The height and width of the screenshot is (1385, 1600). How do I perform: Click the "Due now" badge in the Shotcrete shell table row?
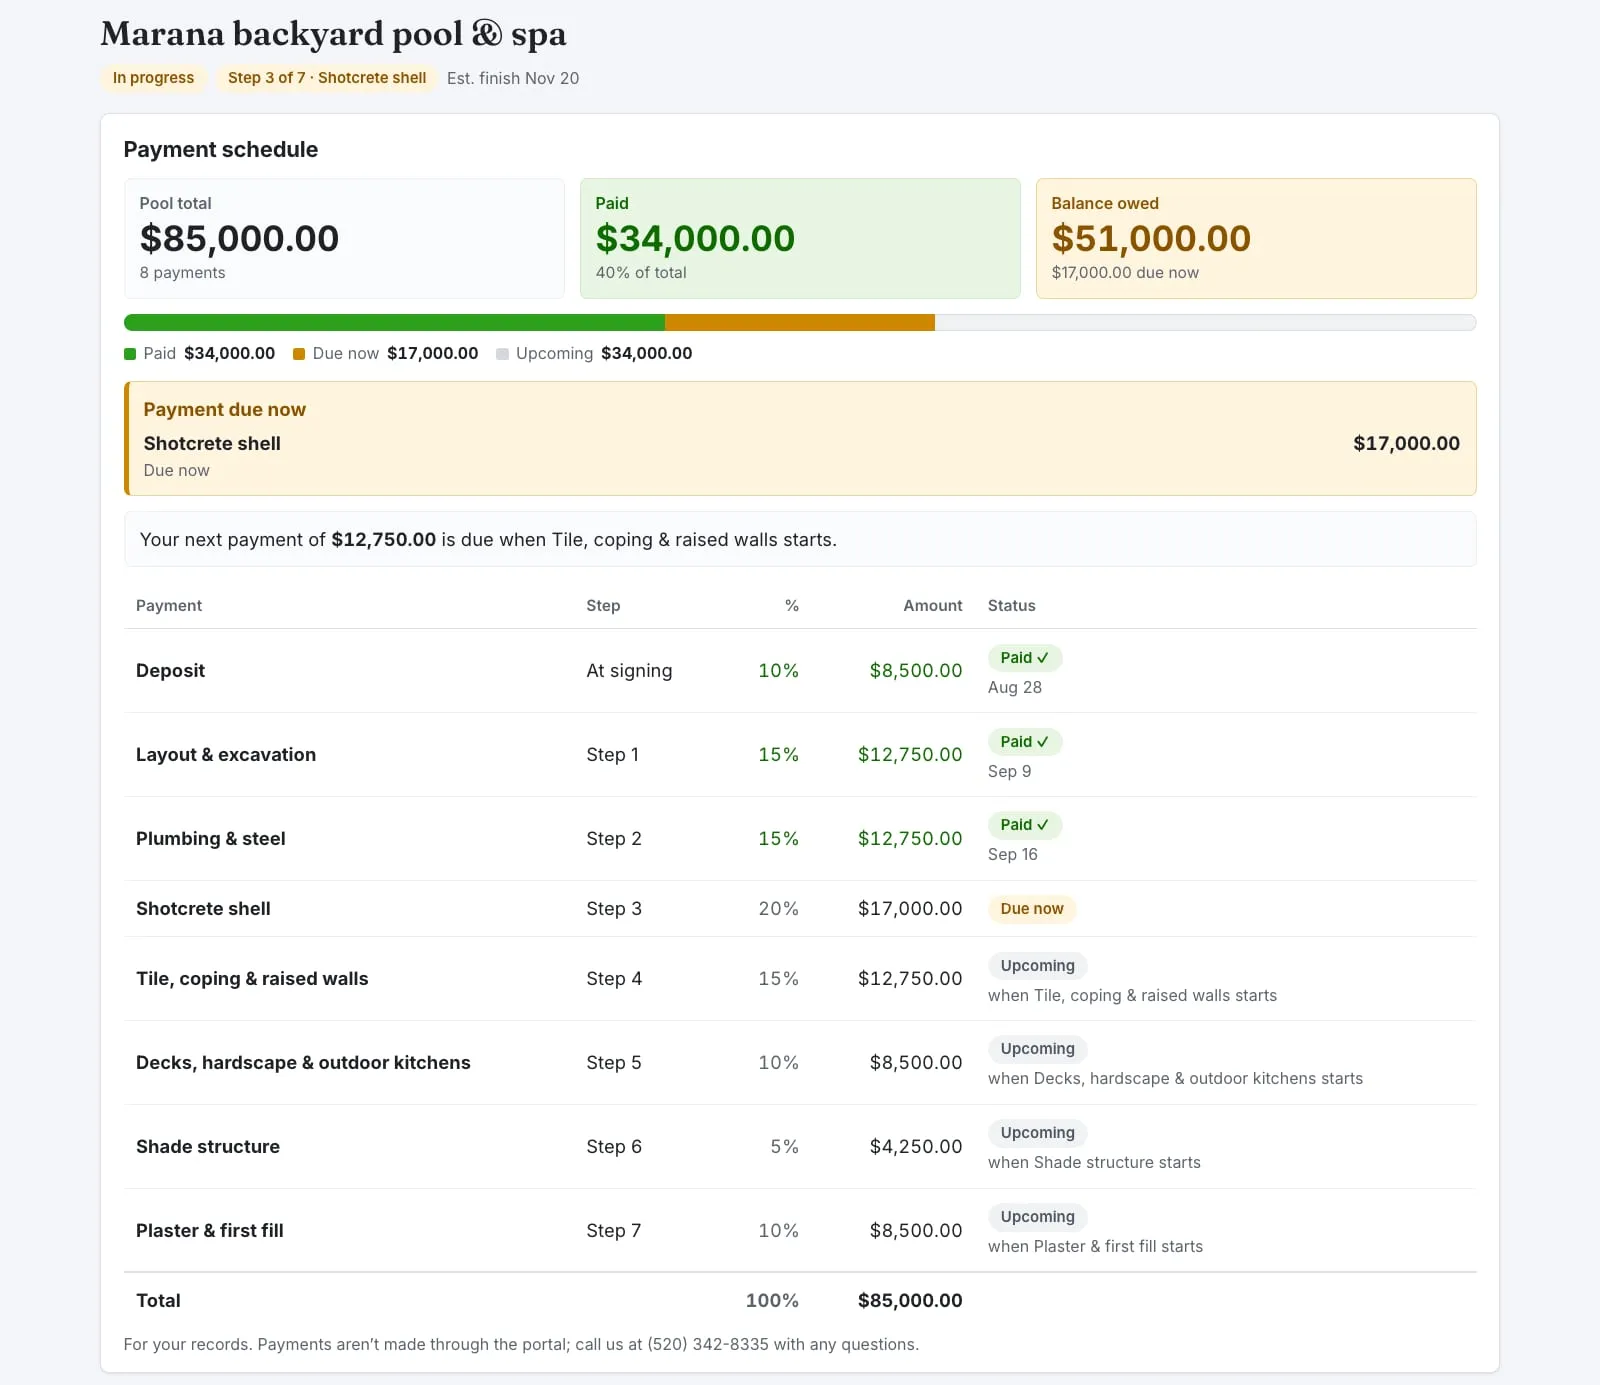pos(1032,909)
